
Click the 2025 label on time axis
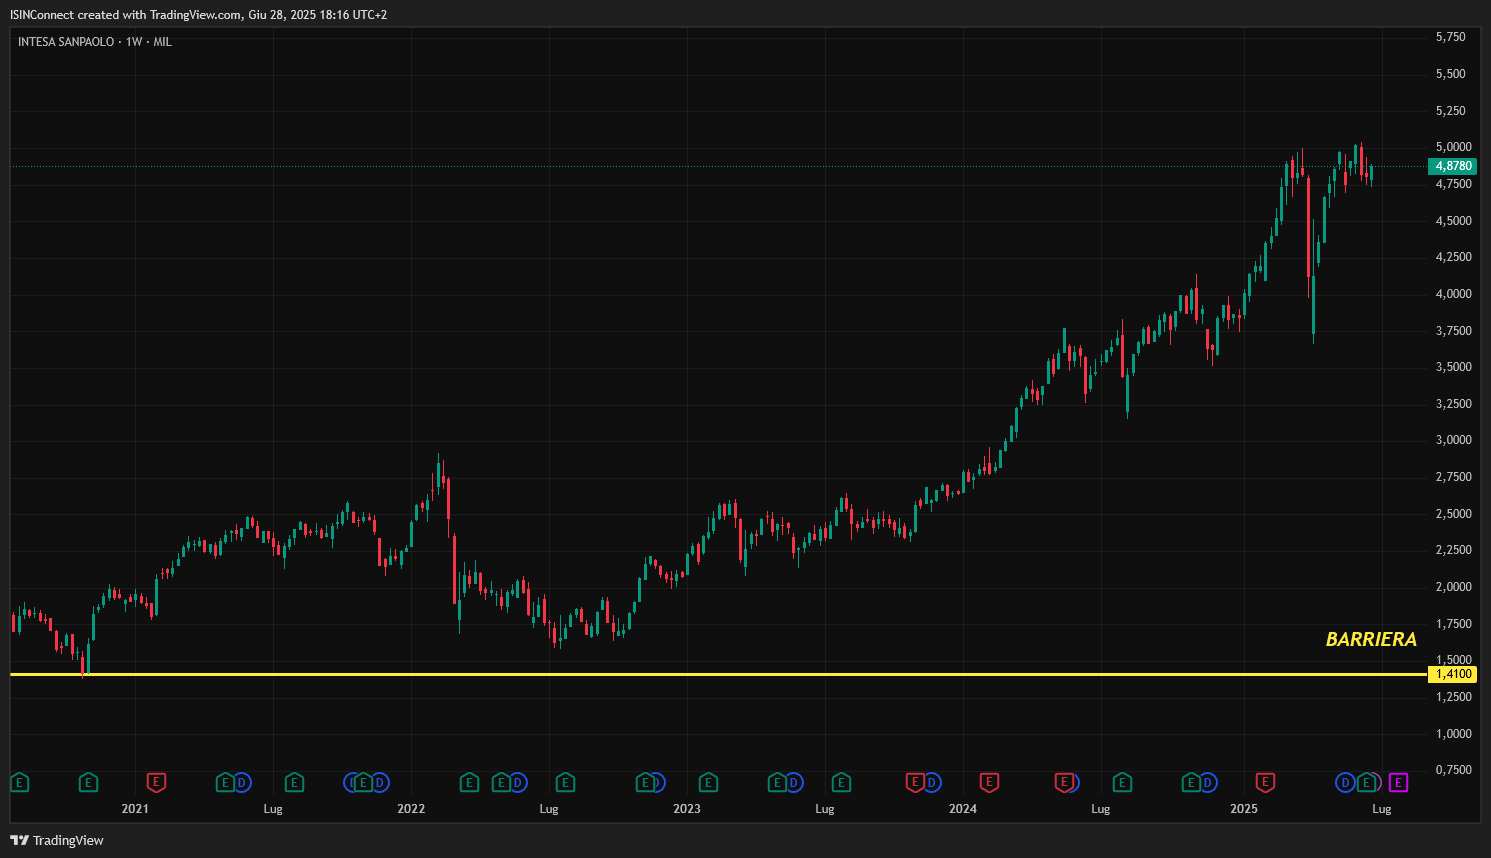1244,809
